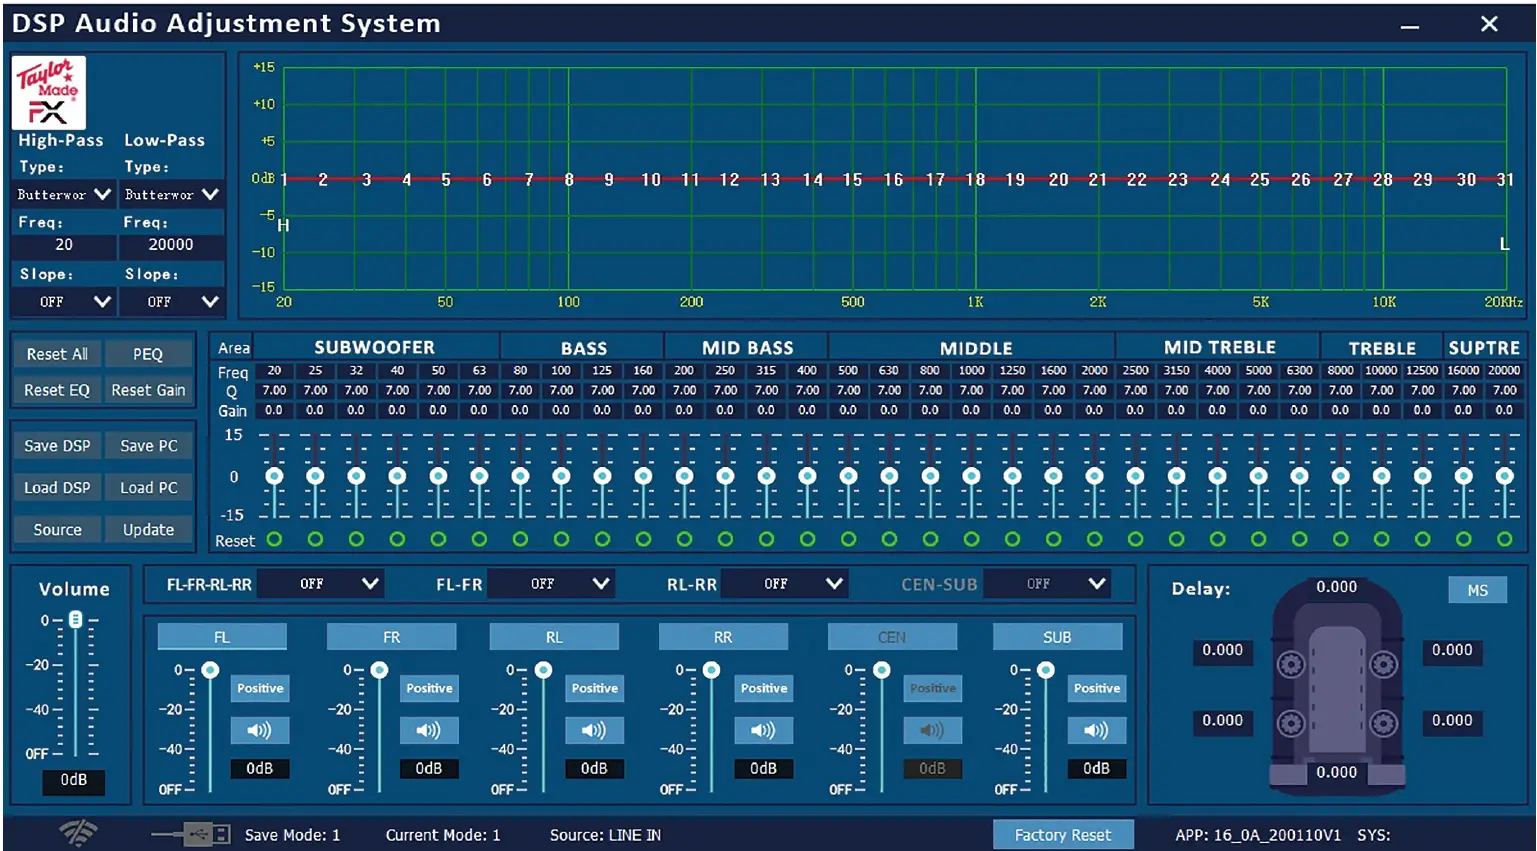Mute the FL channel speaker icon
Viewport: 1537px width, 851px height.
[260, 730]
